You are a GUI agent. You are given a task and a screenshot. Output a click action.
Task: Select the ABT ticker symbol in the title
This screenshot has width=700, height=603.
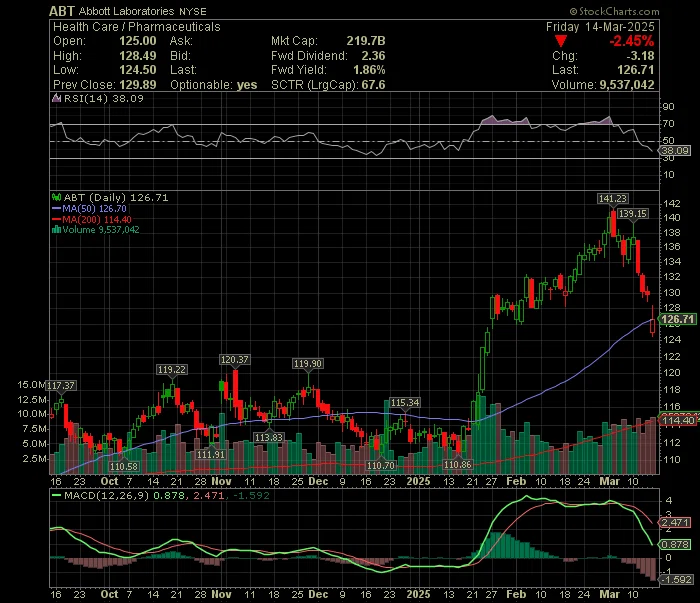pos(62,11)
